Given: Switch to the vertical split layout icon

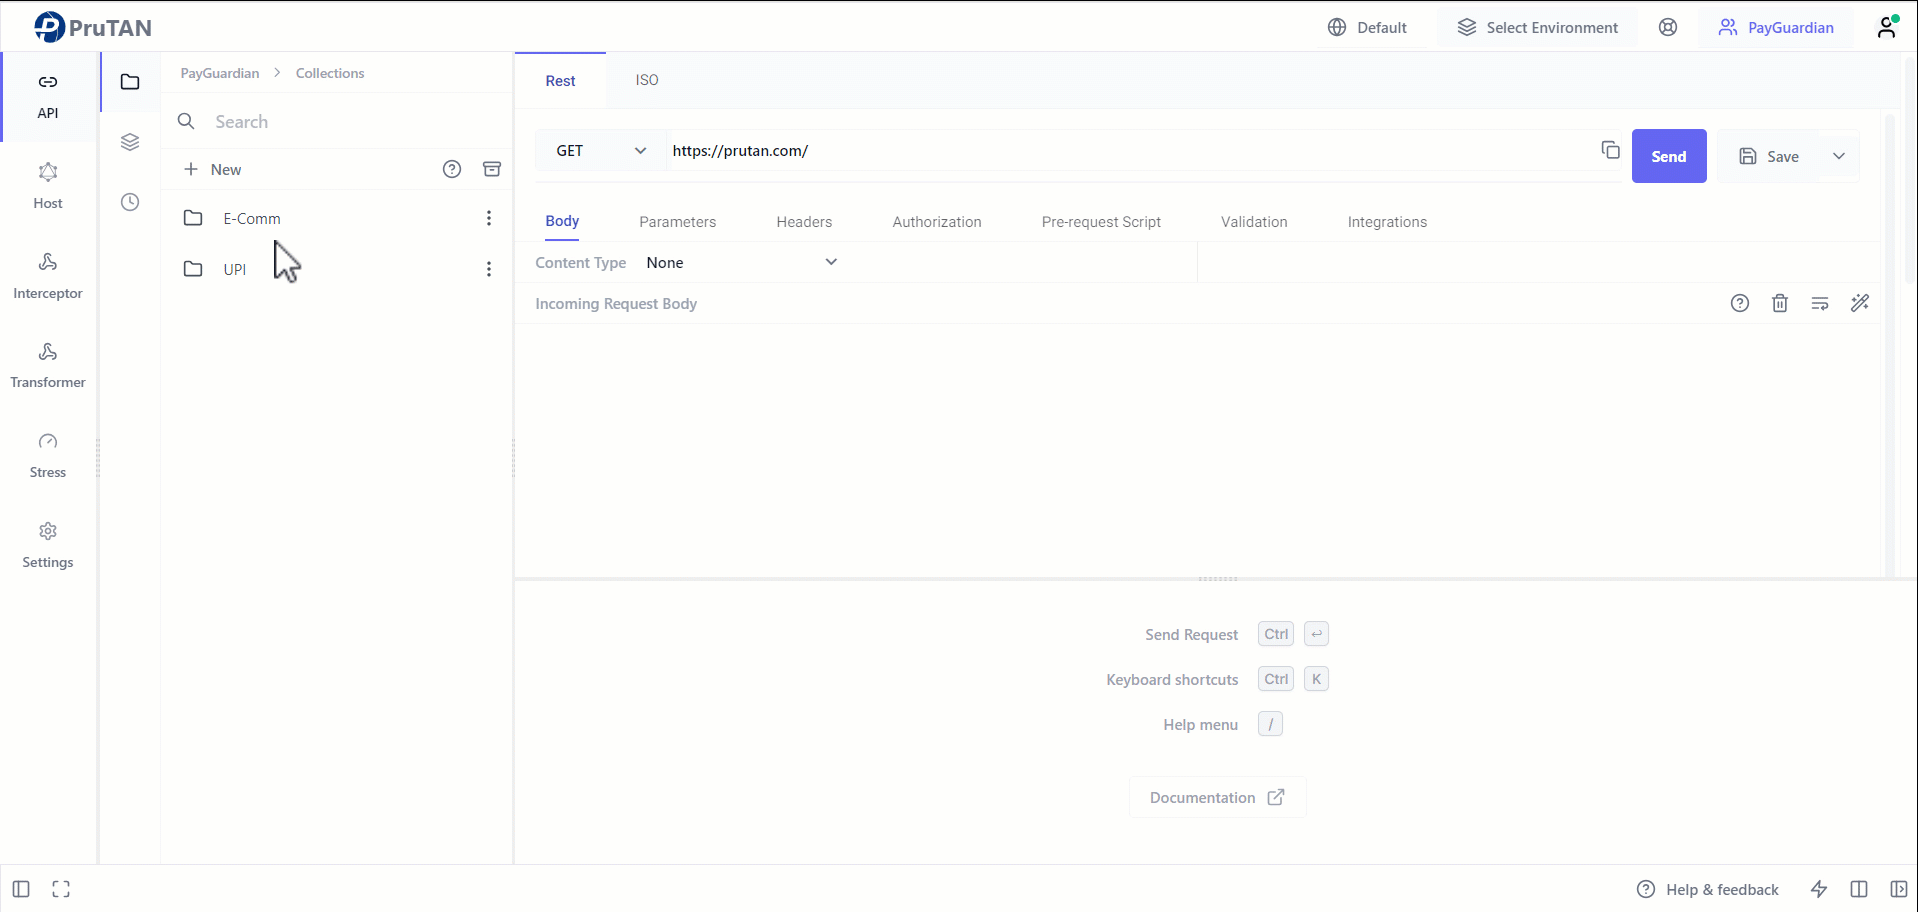Looking at the screenshot, I should pos(1859,889).
